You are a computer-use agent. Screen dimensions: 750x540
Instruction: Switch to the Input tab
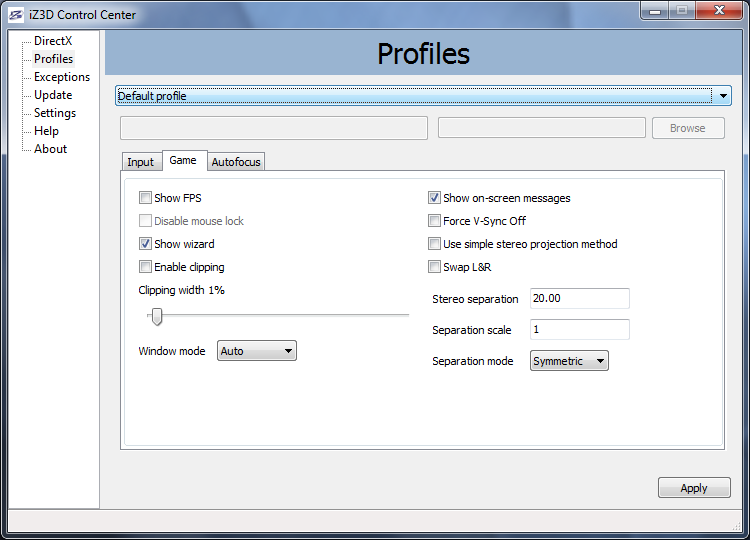(140, 162)
